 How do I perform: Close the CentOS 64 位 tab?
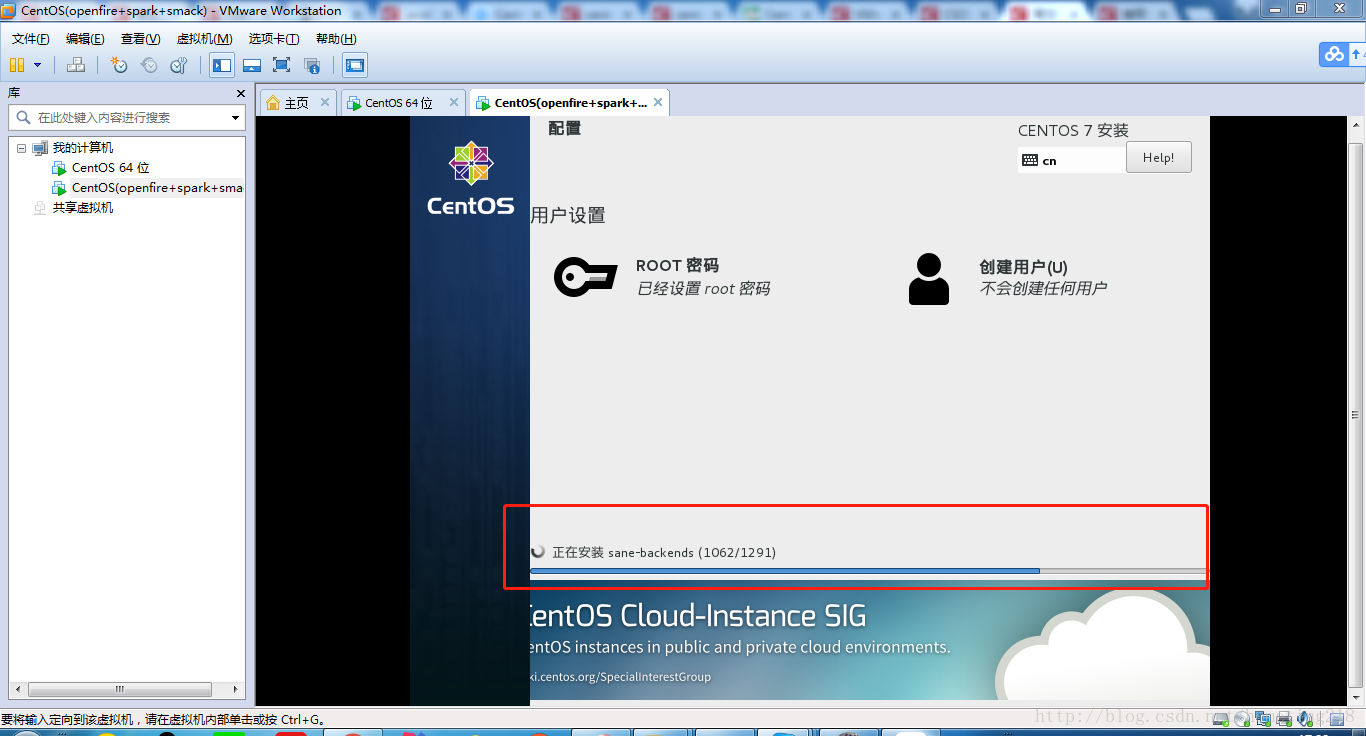pyautogui.click(x=453, y=102)
